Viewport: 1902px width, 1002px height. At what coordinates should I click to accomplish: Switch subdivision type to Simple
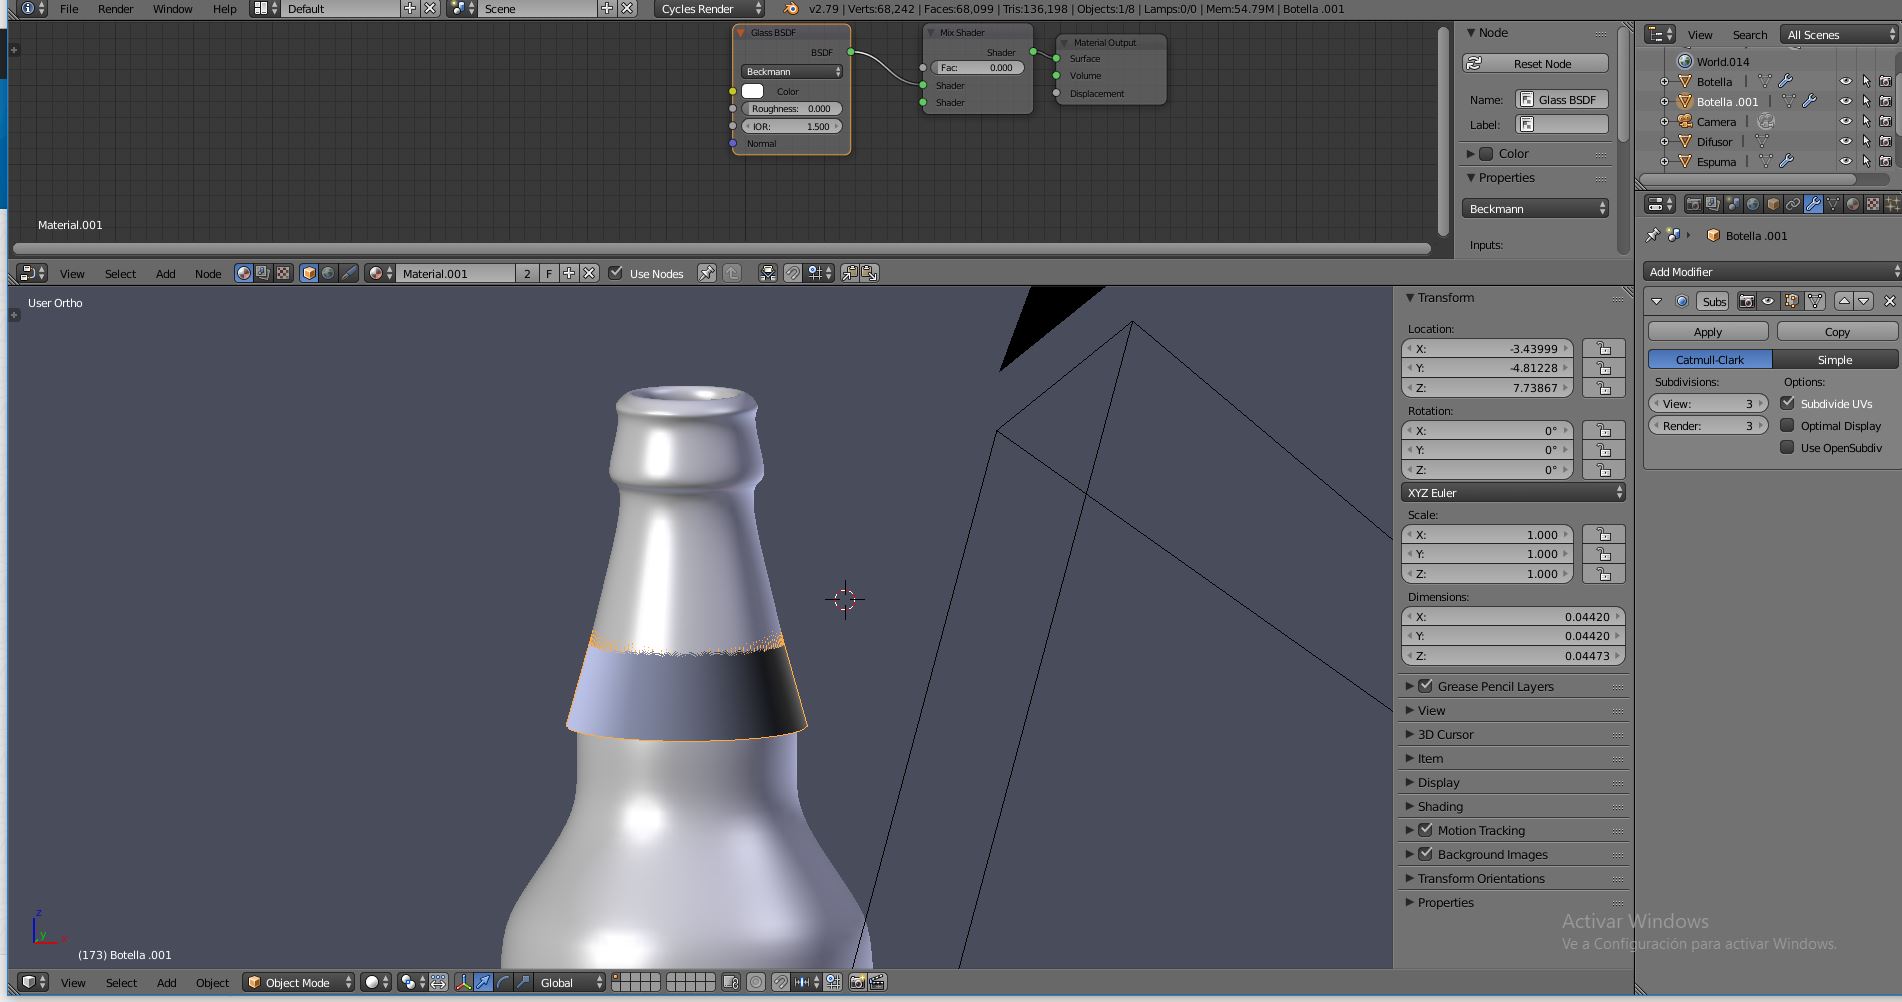[x=1835, y=359]
